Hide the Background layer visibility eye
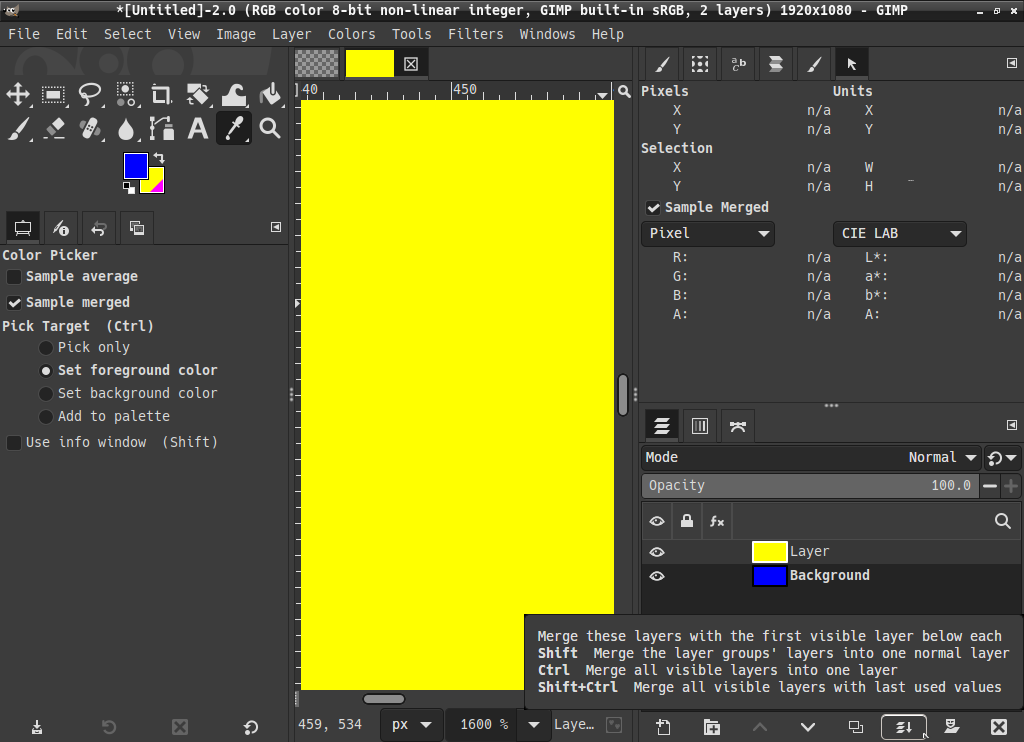This screenshot has width=1024, height=742. click(657, 576)
